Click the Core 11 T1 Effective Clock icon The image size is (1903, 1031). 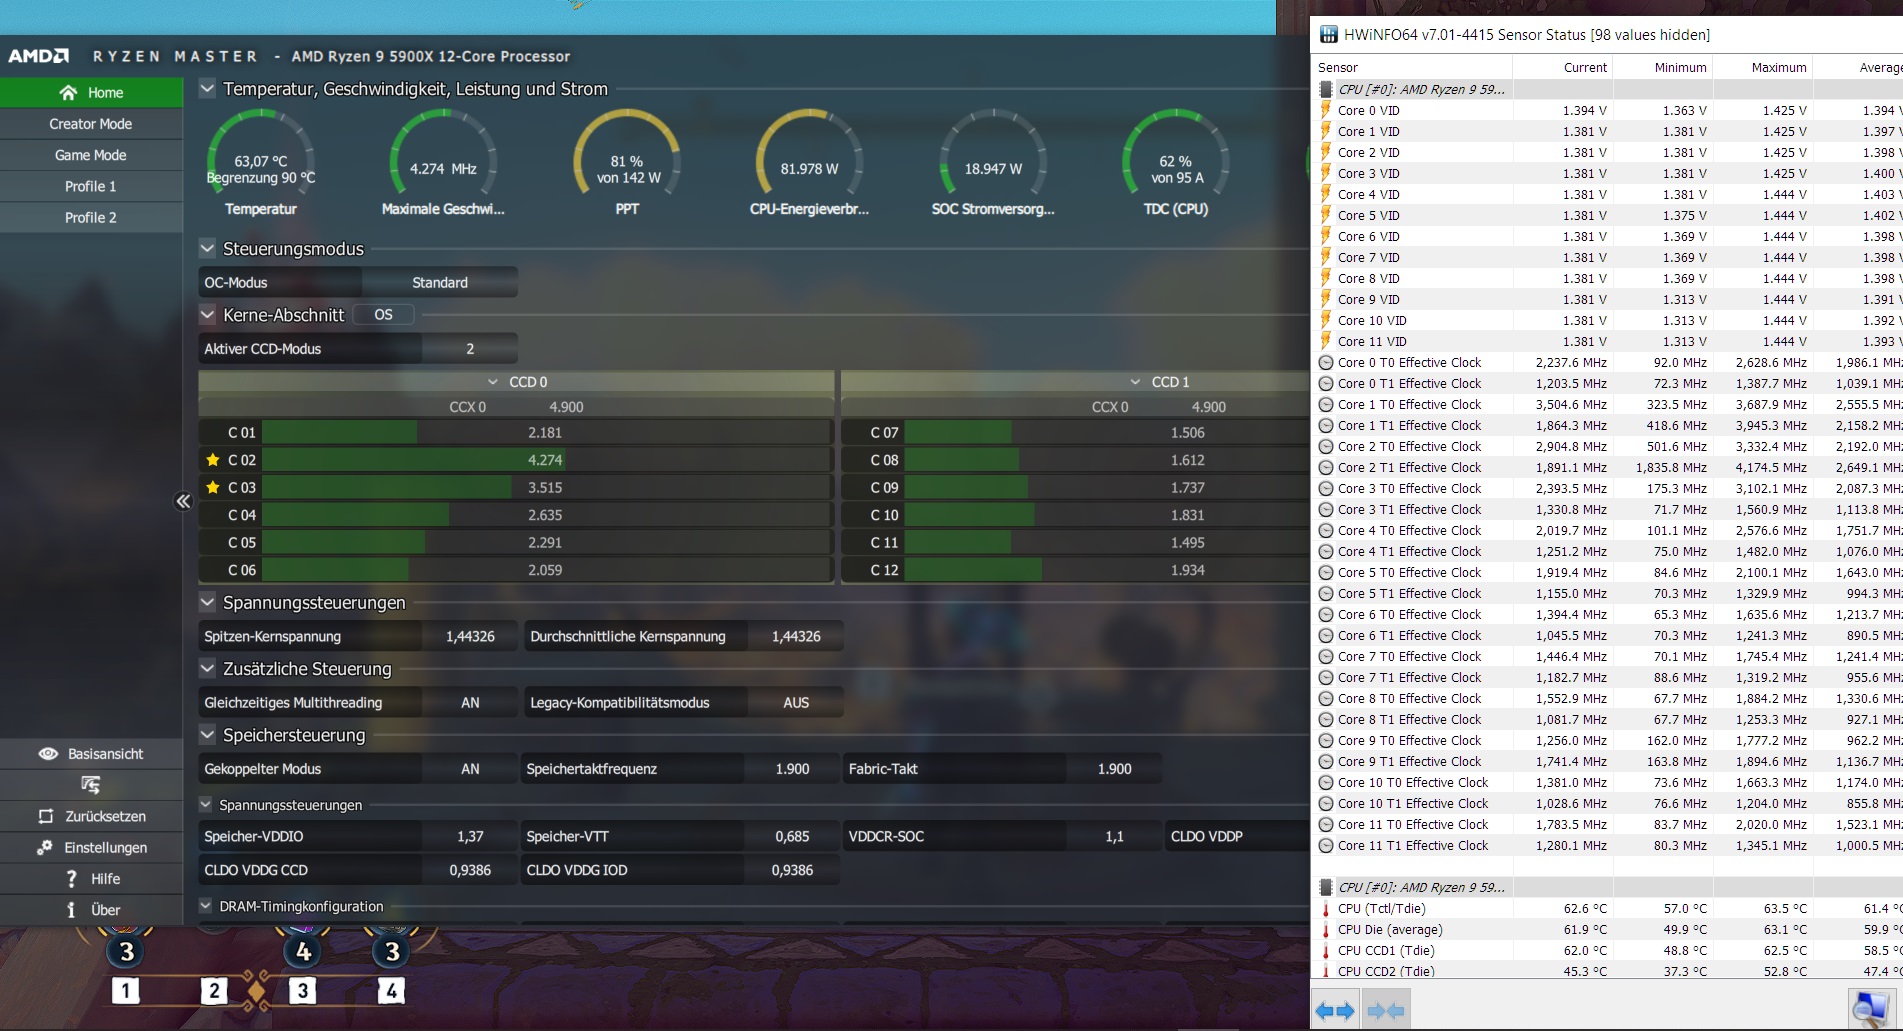click(x=1326, y=845)
